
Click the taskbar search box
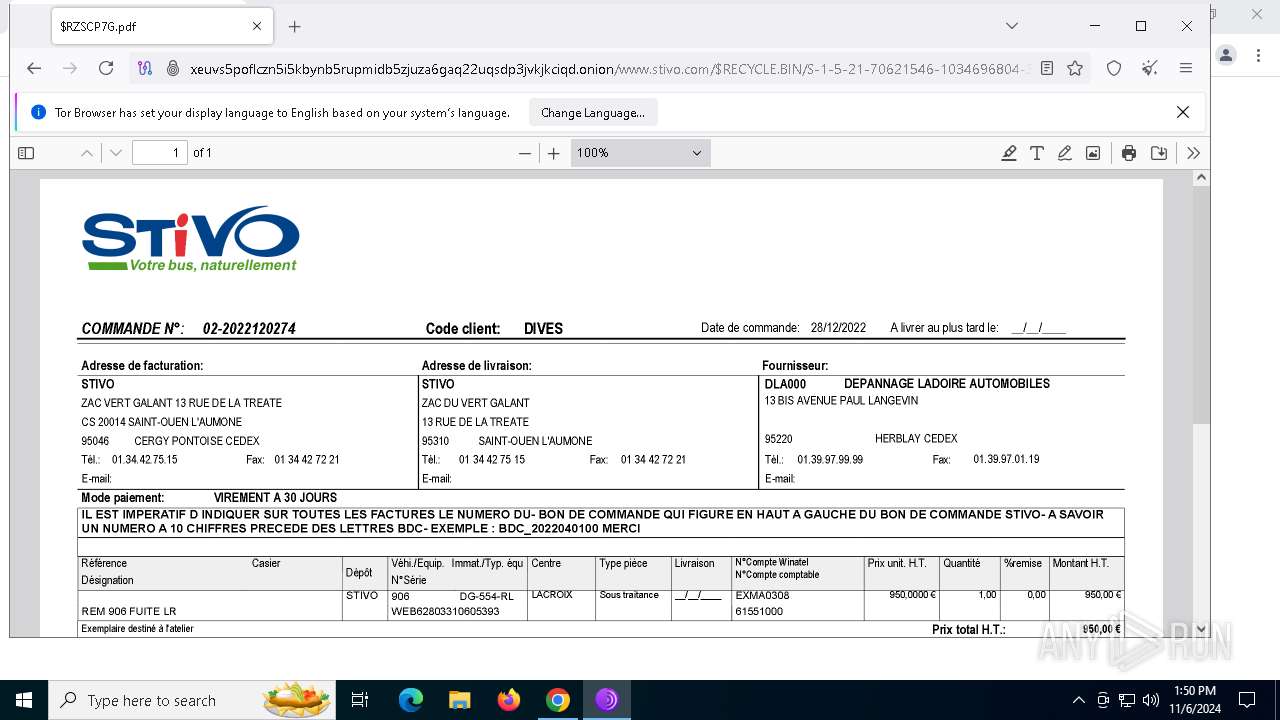[x=191, y=700]
